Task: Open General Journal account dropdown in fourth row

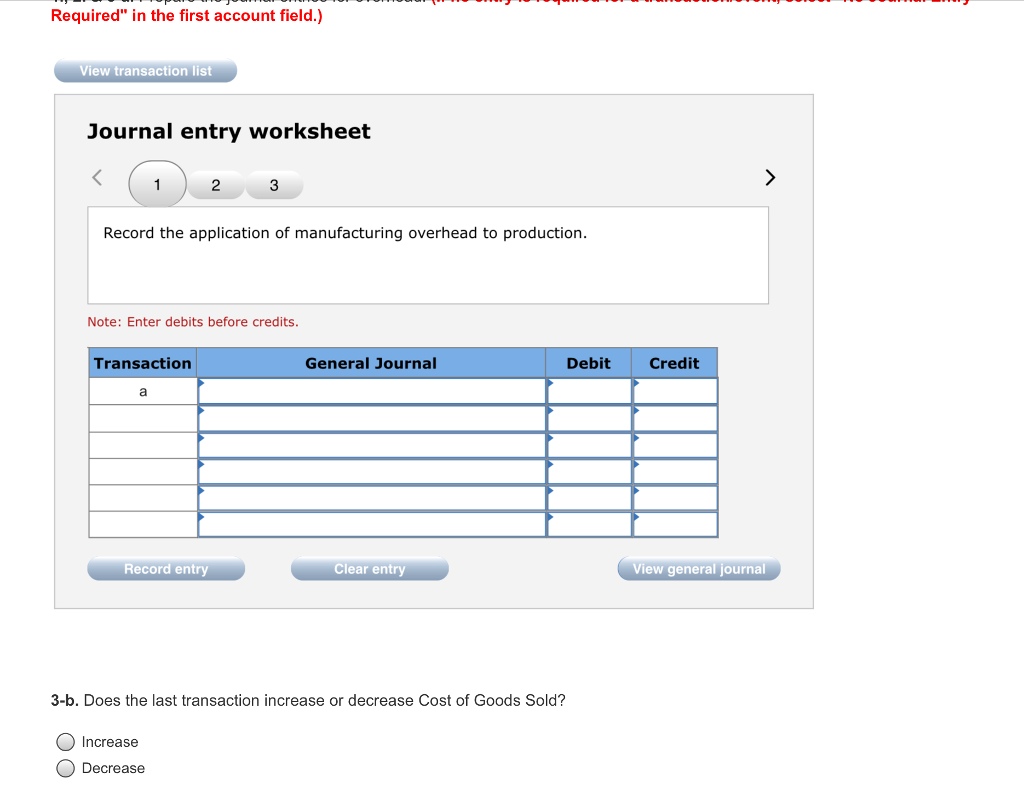Action: point(372,472)
